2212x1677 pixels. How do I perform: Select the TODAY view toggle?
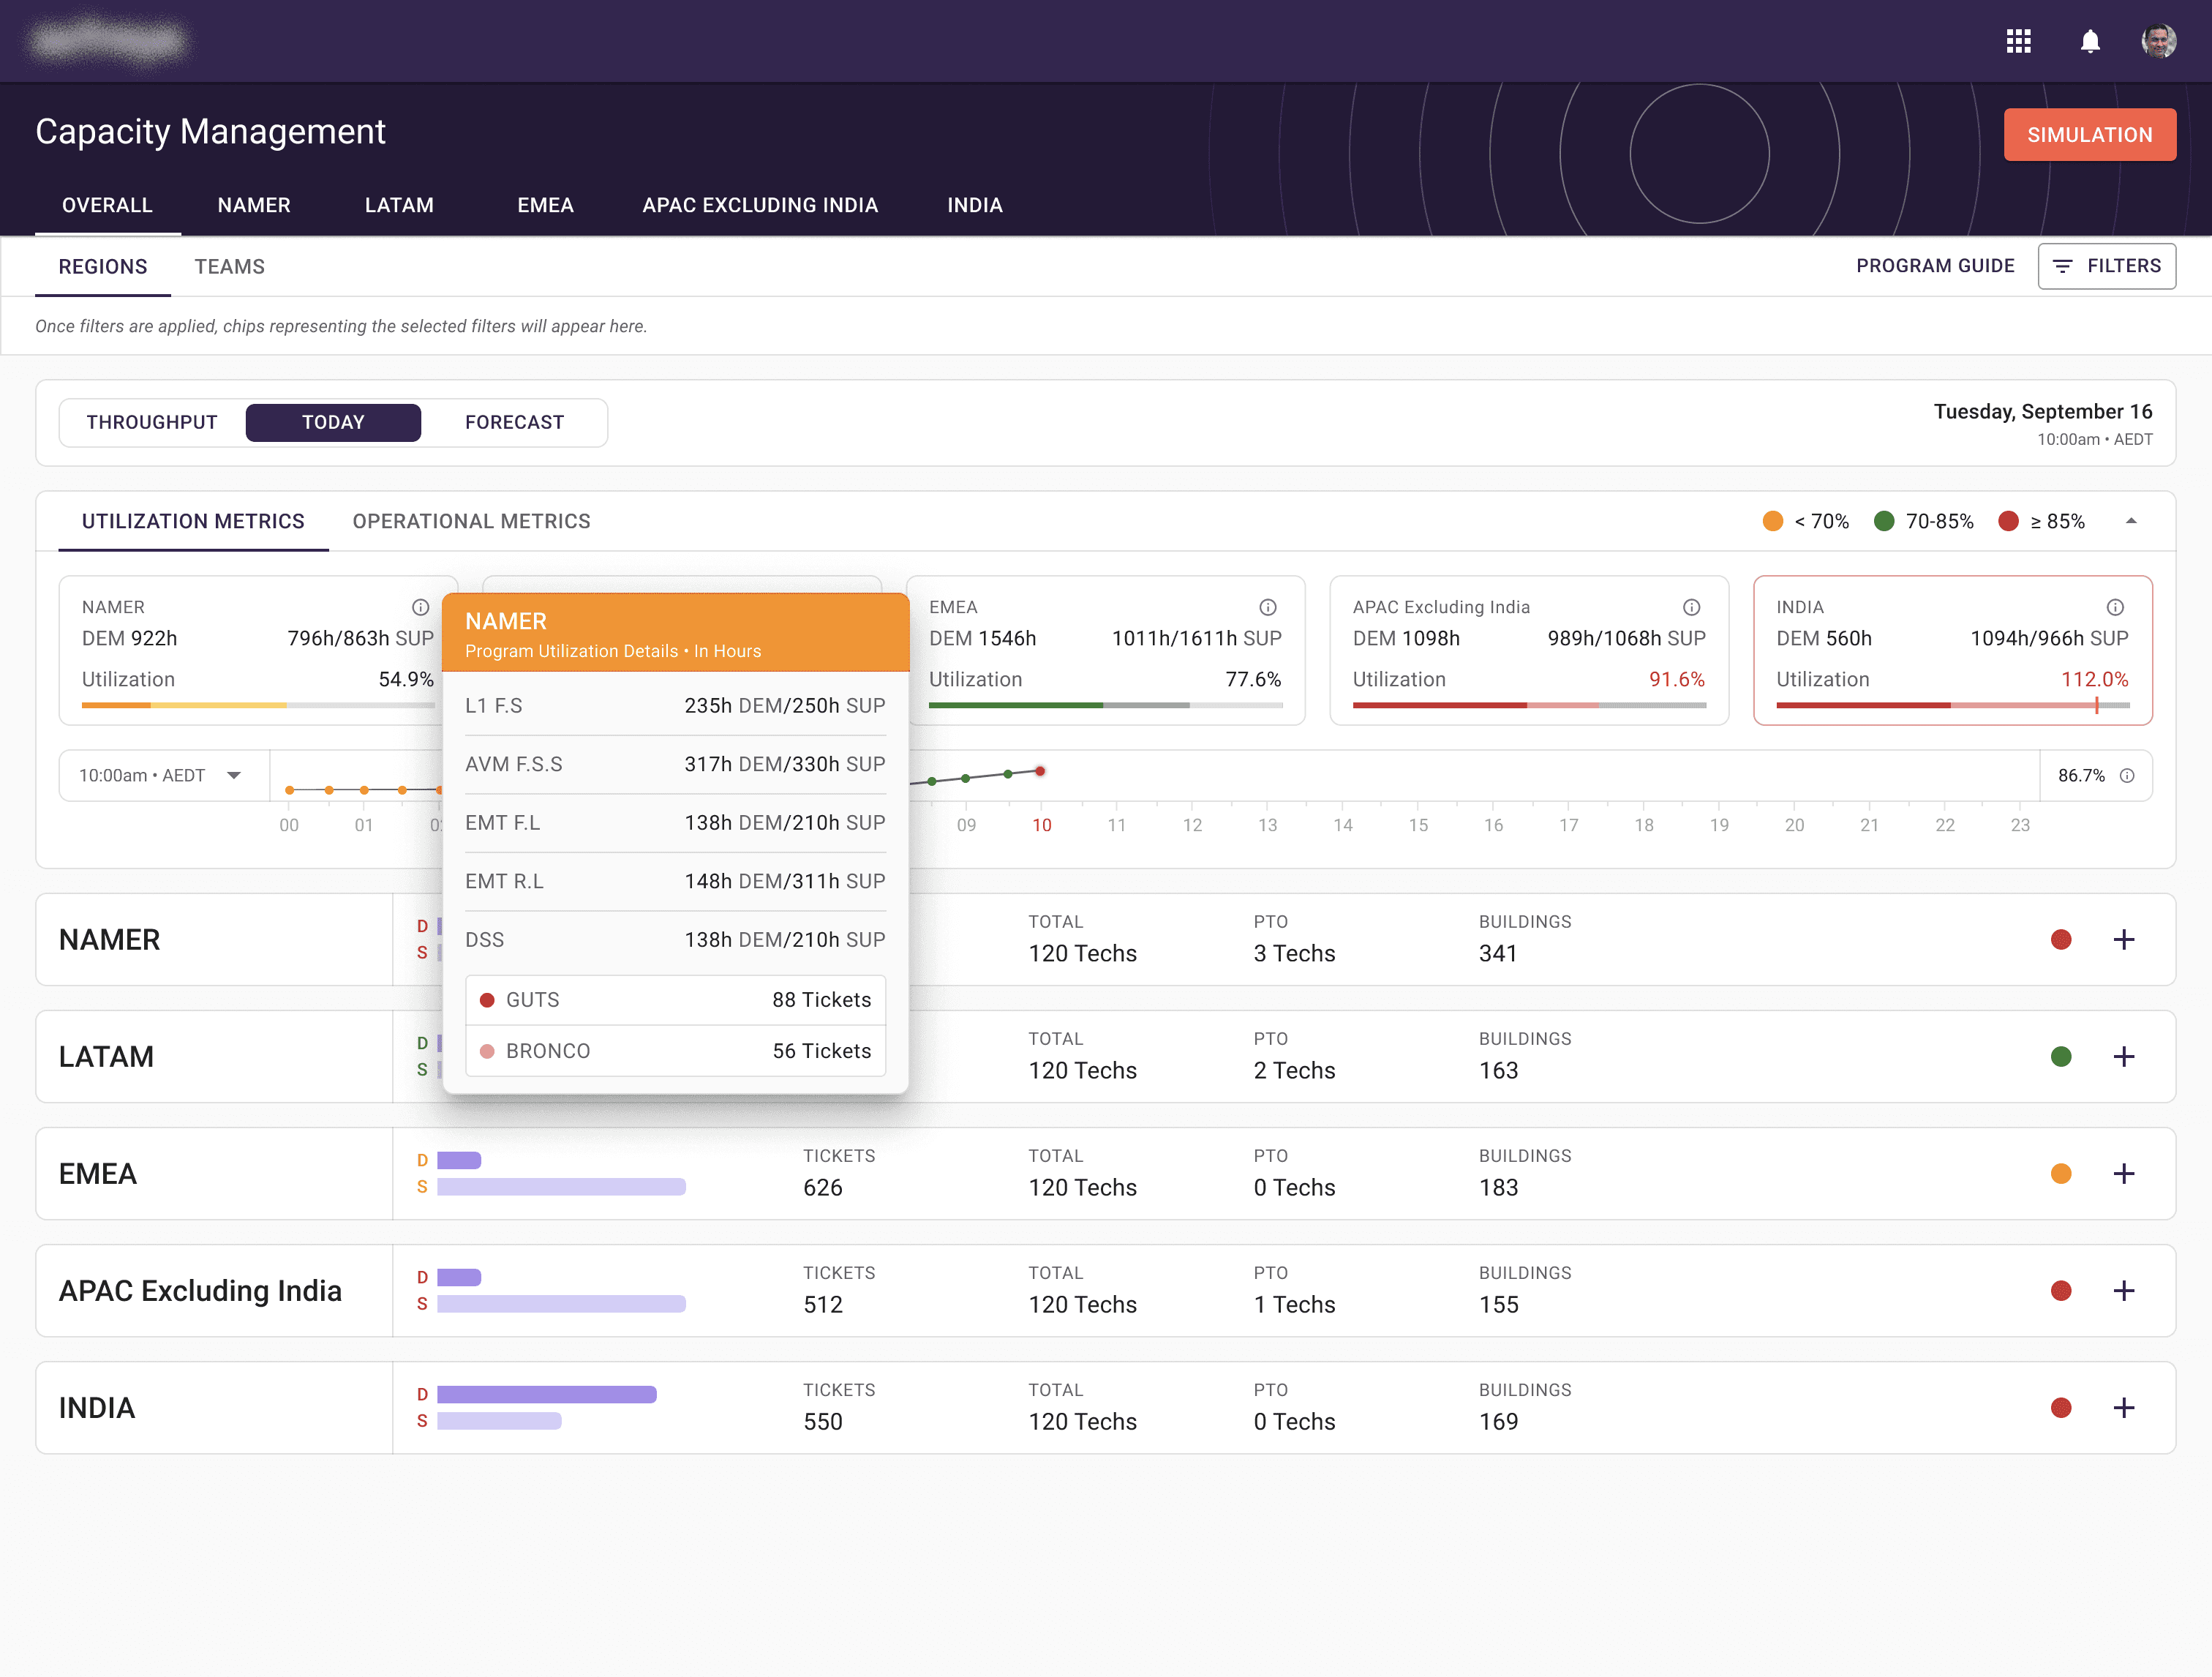pos(333,422)
